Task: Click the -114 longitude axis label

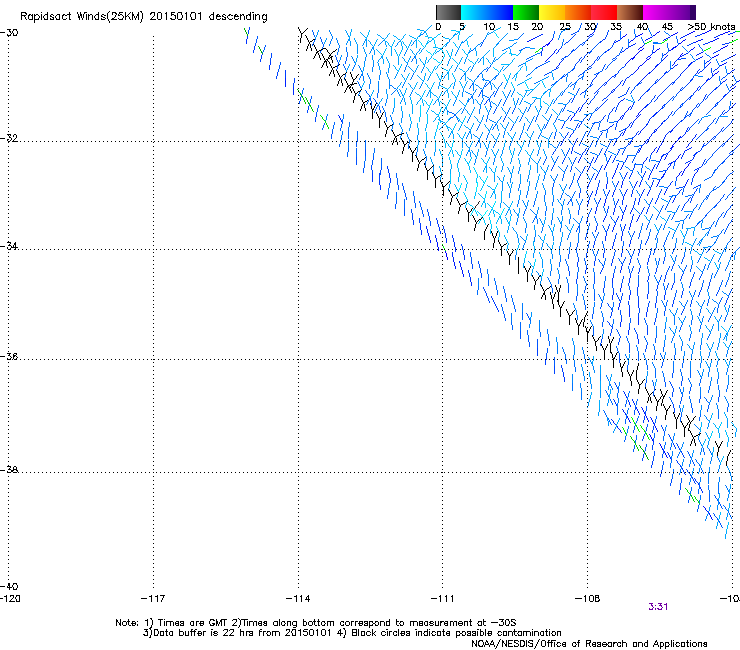Action: [298, 599]
